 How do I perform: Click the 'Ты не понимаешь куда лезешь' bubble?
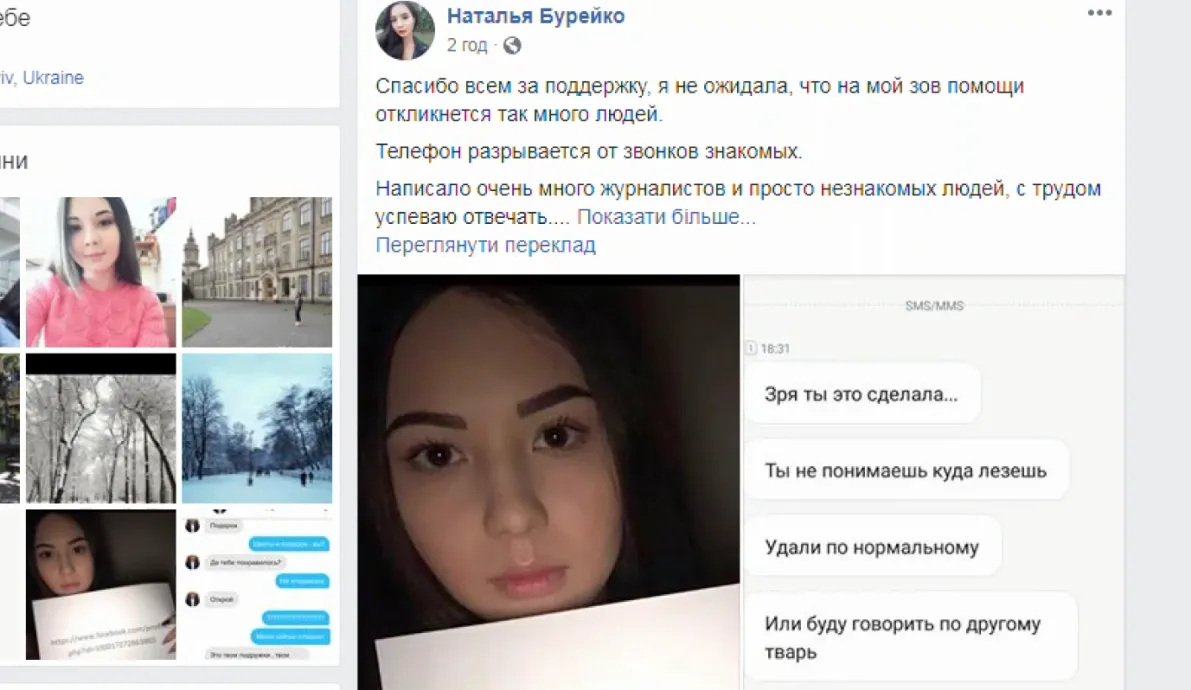(906, 470)
